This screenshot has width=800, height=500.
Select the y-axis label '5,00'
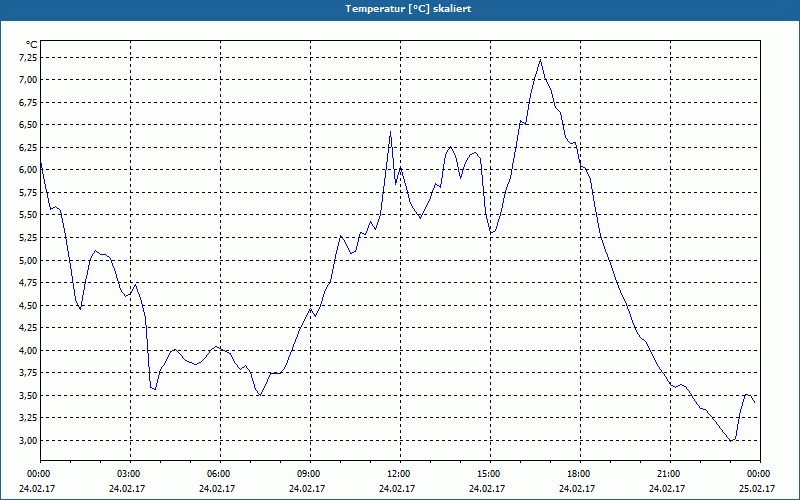click(x=28, y=260)
